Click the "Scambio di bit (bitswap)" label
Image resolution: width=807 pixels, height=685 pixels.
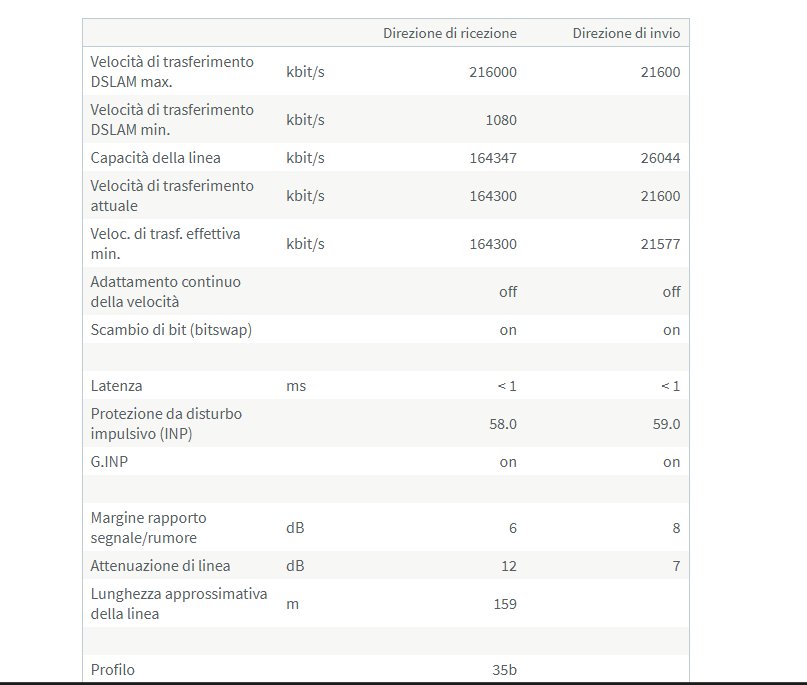click(171, 330)
